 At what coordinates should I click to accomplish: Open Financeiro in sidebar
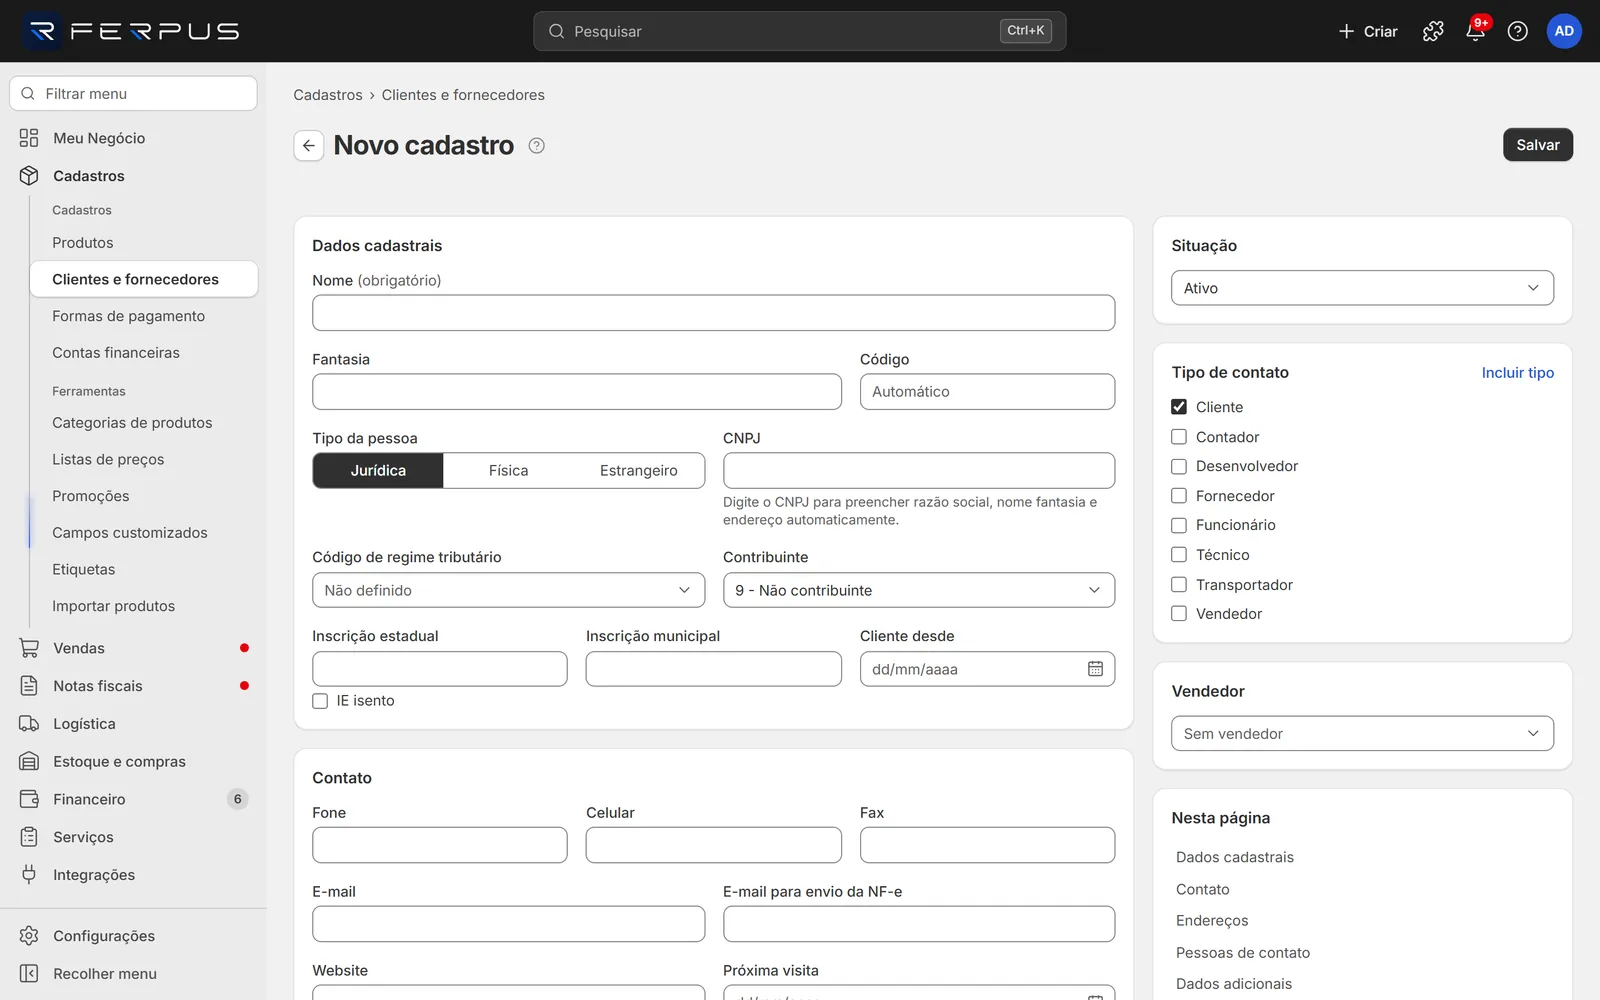pyautogui.click(x=134, y=799)
